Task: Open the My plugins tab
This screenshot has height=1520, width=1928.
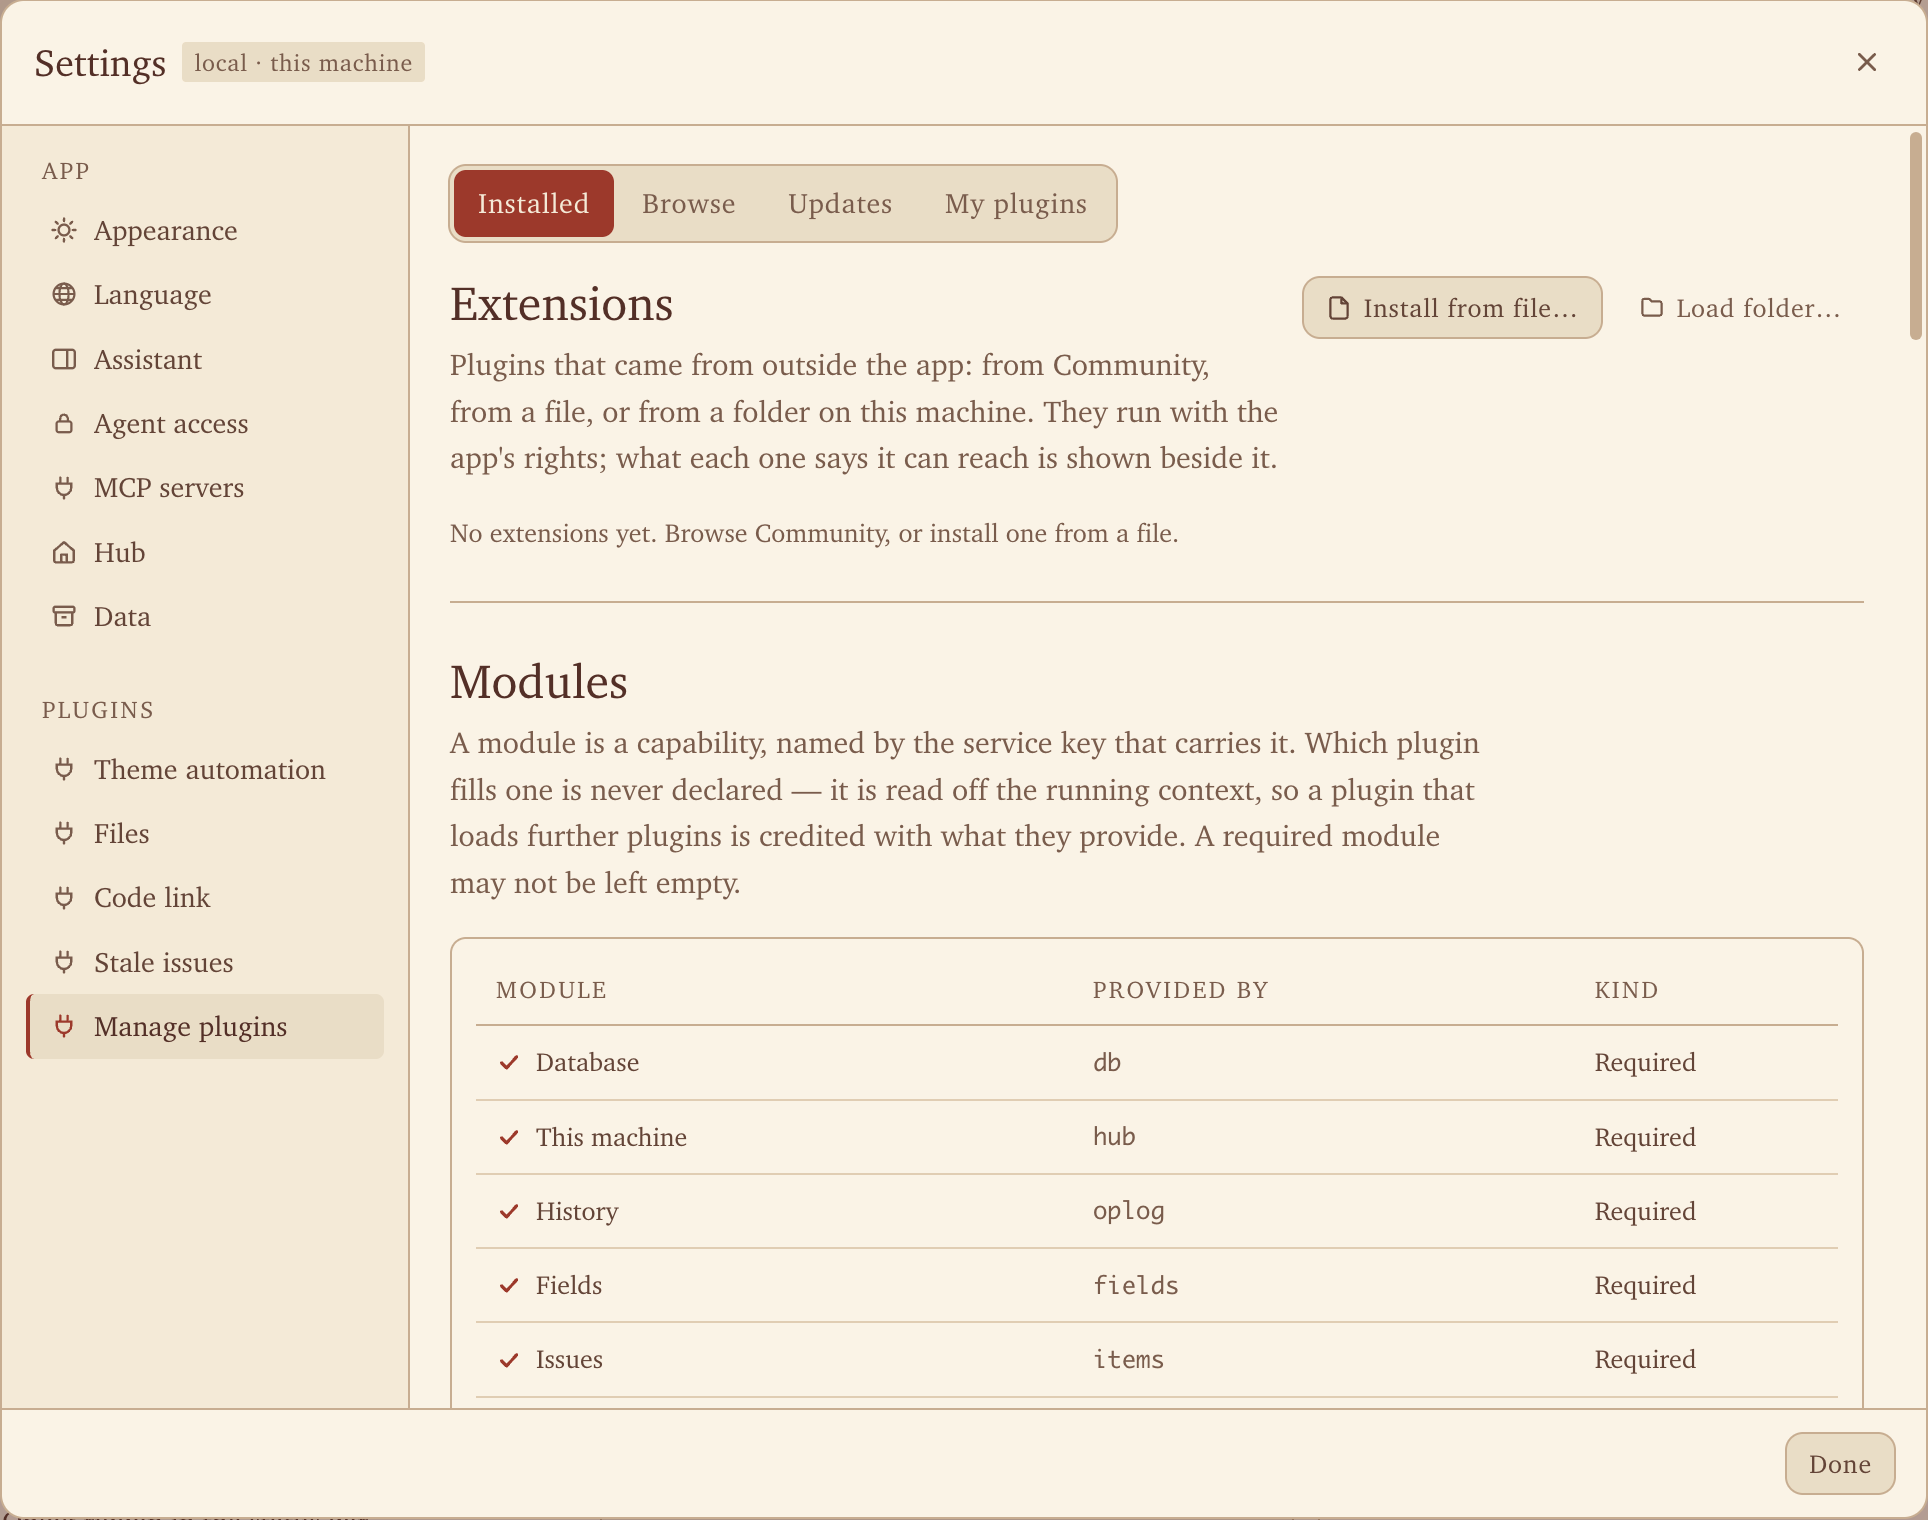Action: pyautogui.click(x=1015, y=203)
